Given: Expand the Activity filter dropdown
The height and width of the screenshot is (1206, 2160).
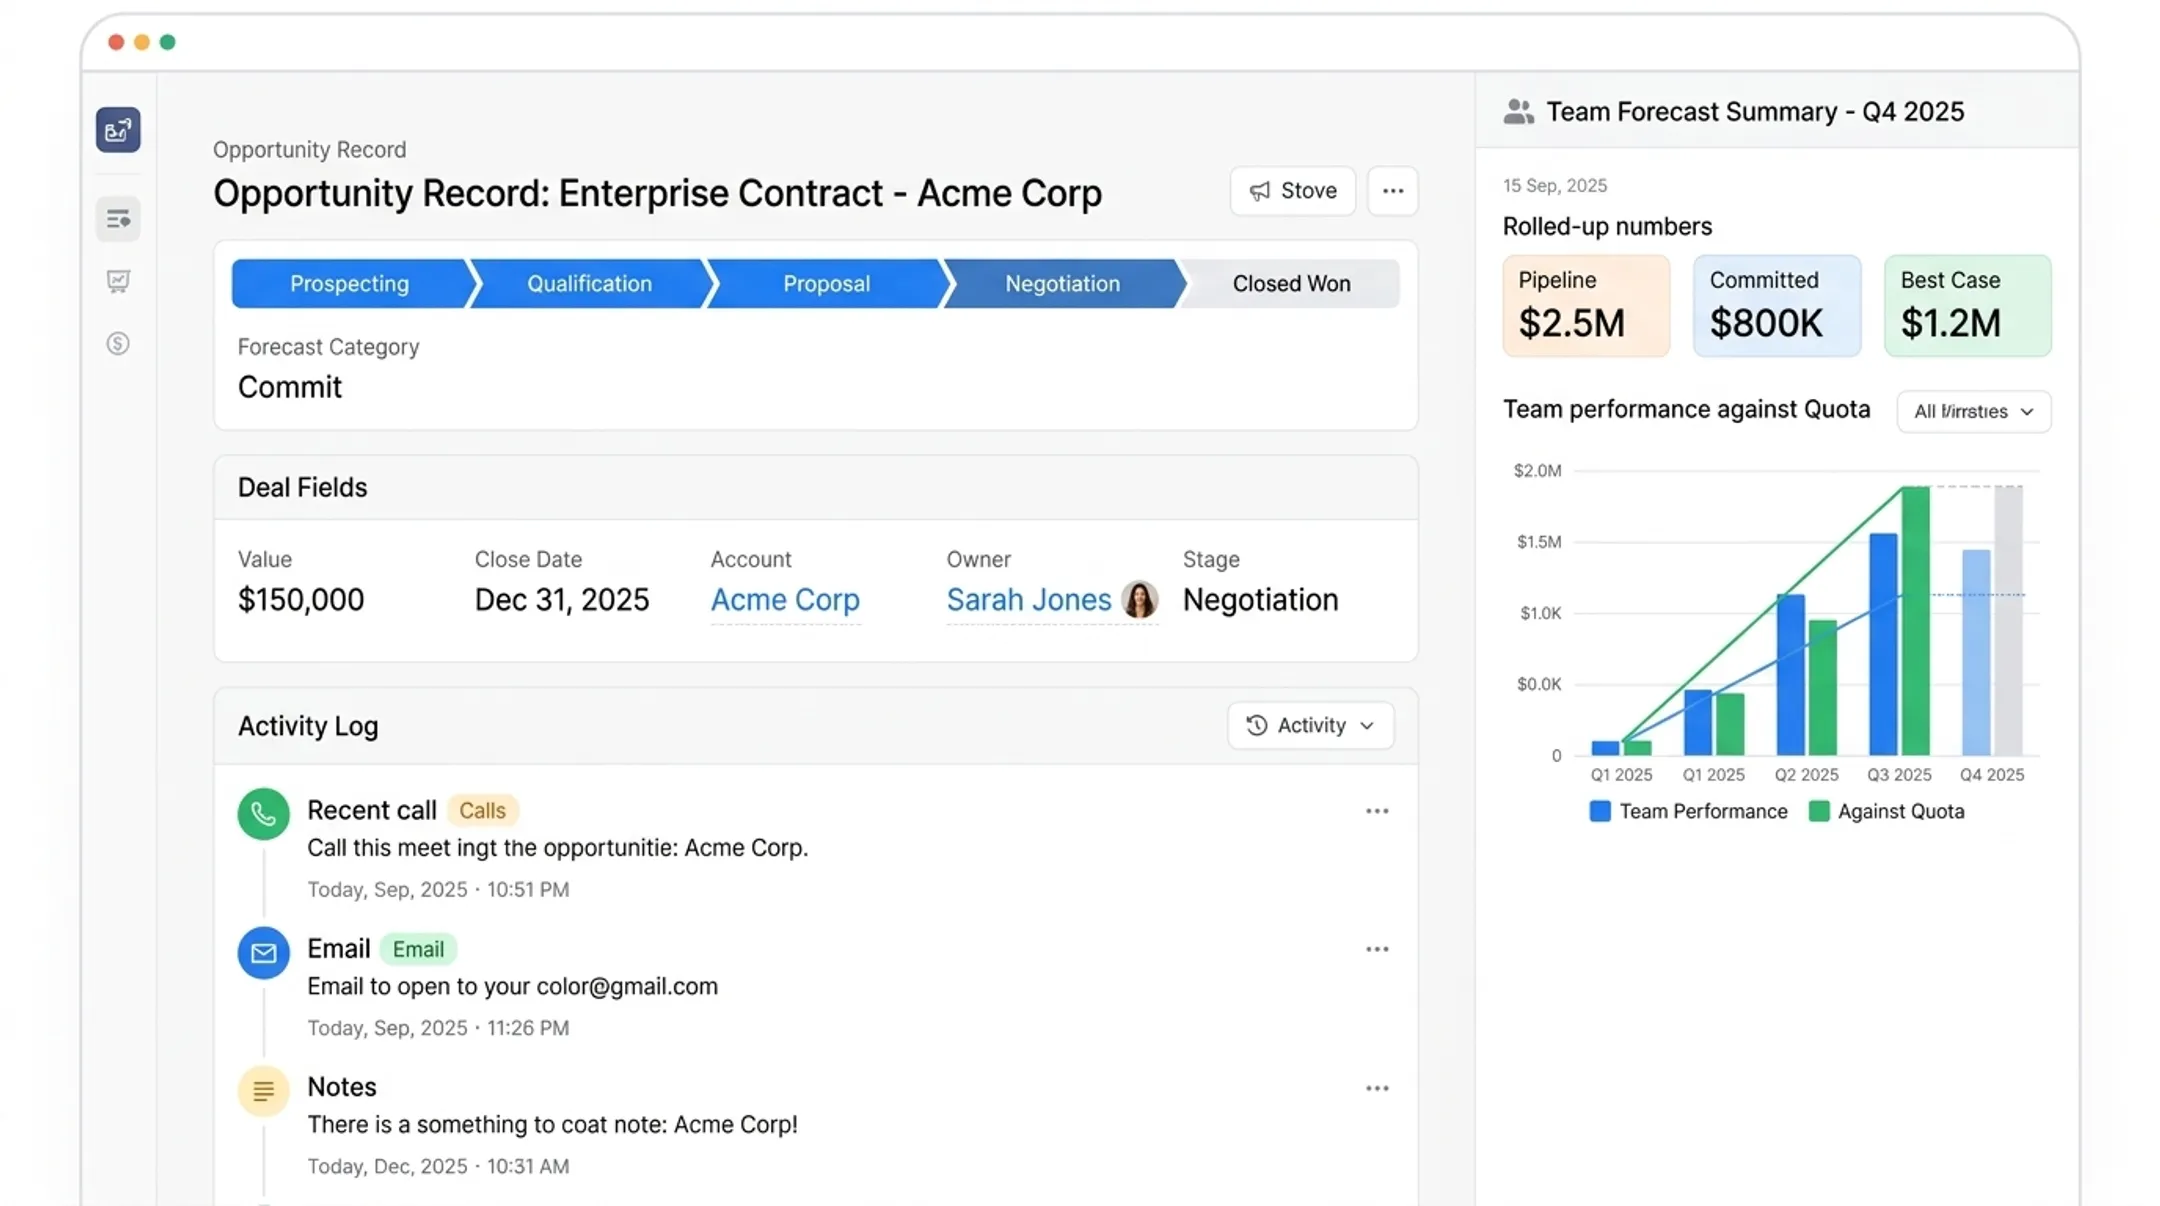Looking at the screenshot, I should tap(1310, 726).
